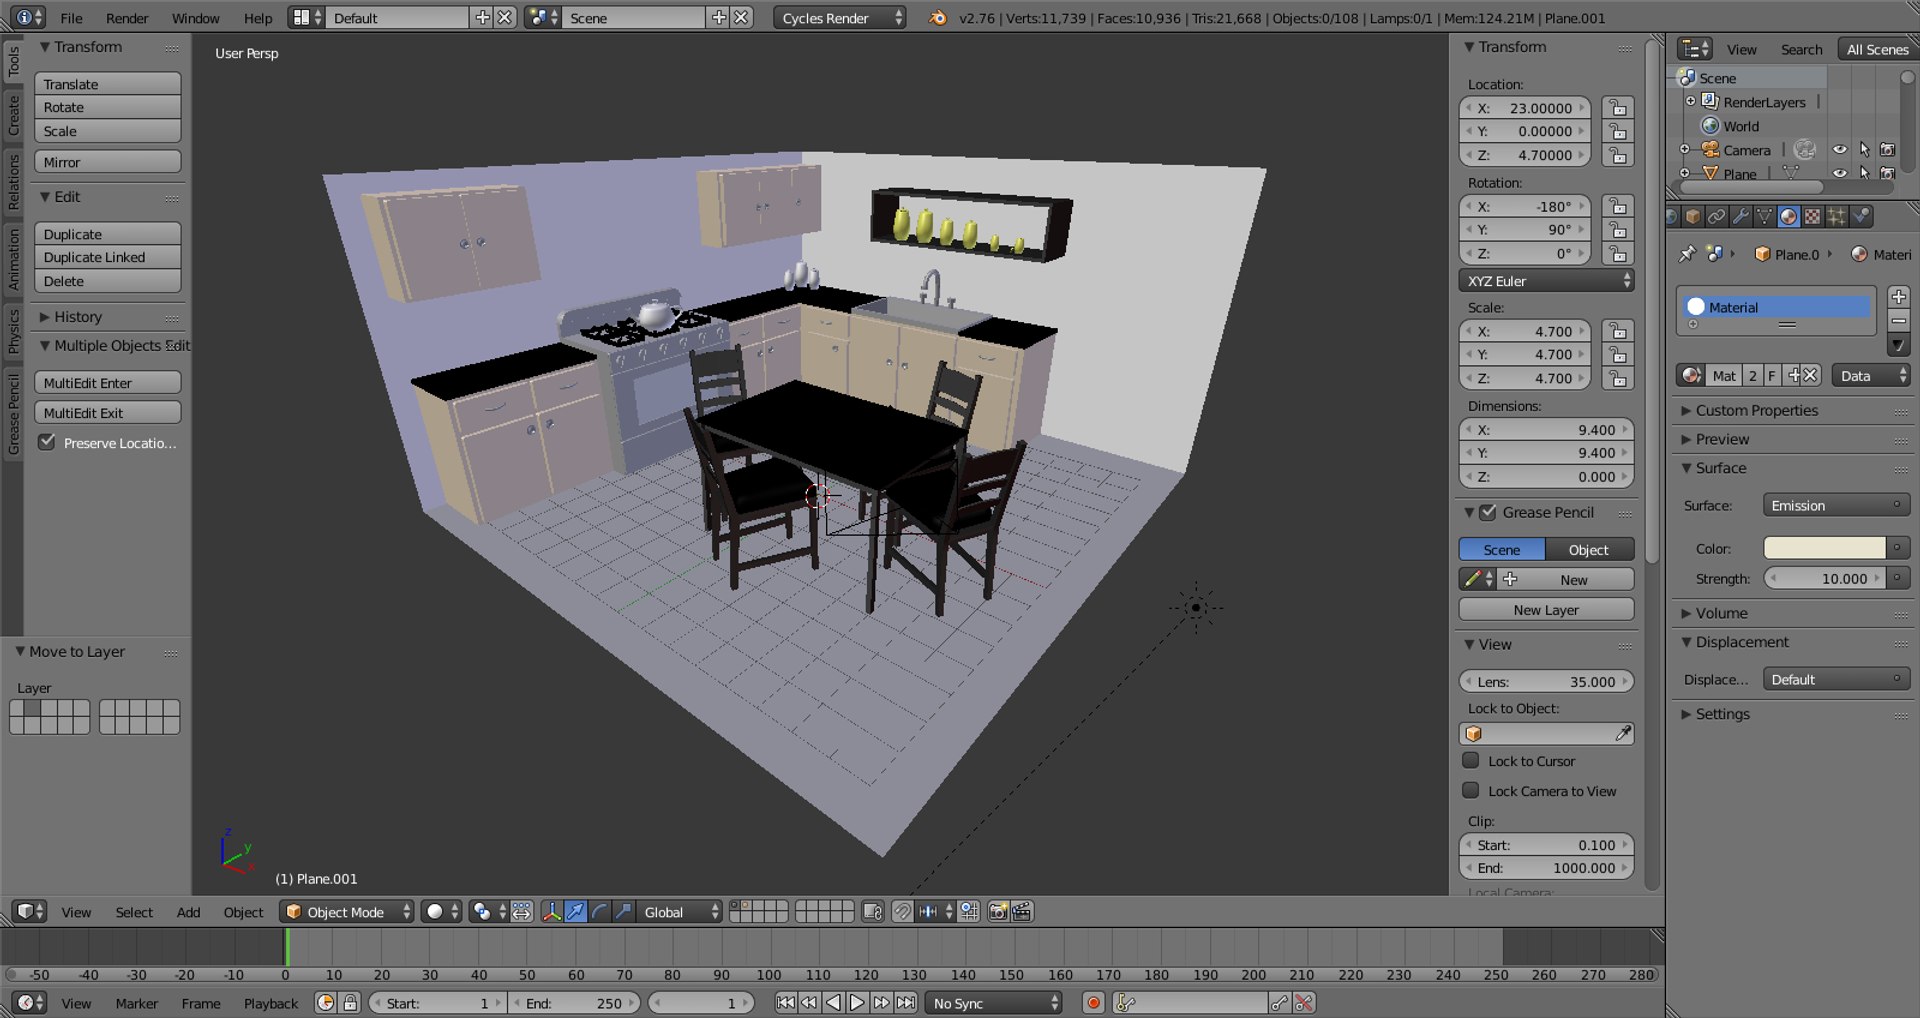Click the remove material slot minus button
This screenshot has width=1920, height=1018.
pos(1899,321)
